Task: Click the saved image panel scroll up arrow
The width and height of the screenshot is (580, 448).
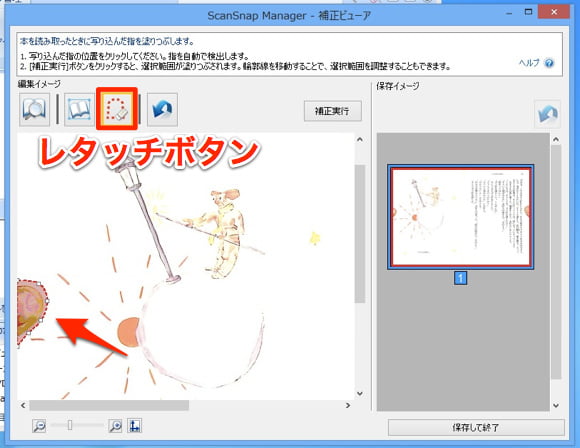Action: click(x=556, y=140)
